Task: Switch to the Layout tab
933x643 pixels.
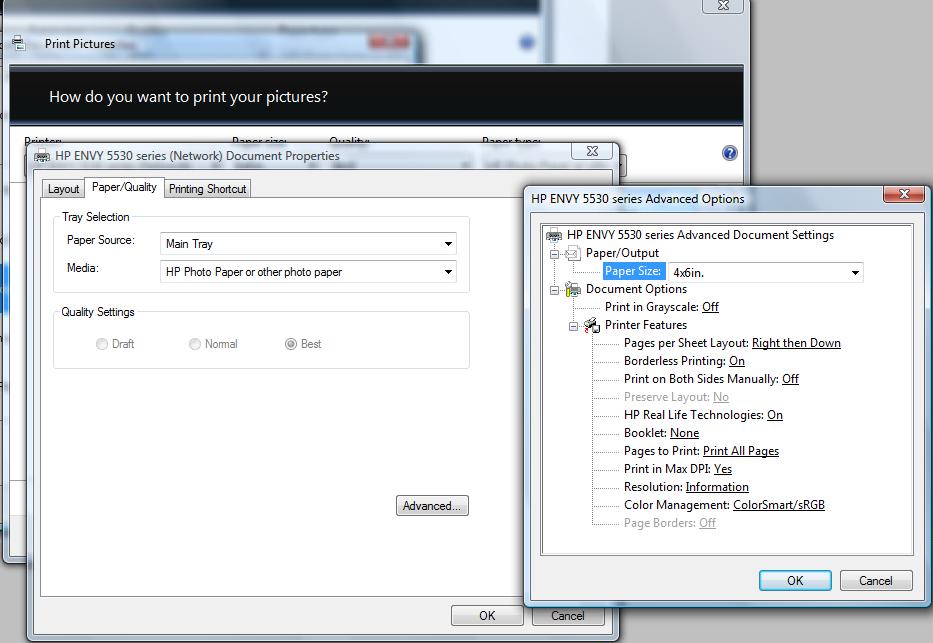Action: tap(63, 189)
